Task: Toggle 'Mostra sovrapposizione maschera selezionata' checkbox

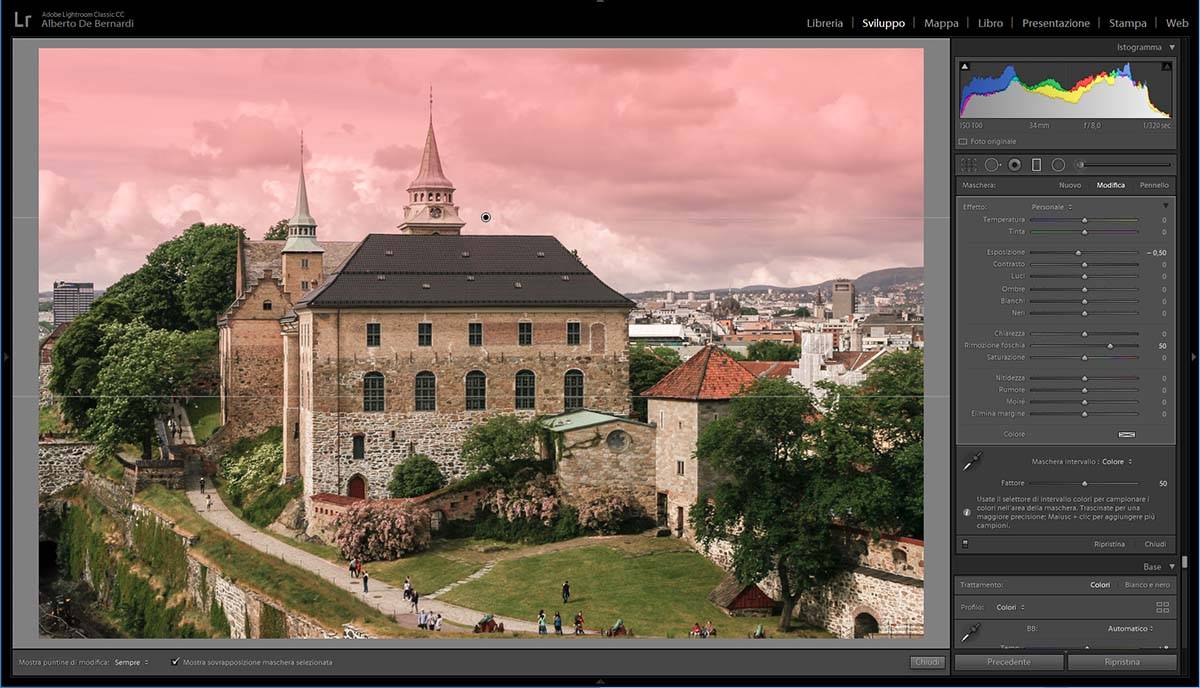Action: click(176, 662)
